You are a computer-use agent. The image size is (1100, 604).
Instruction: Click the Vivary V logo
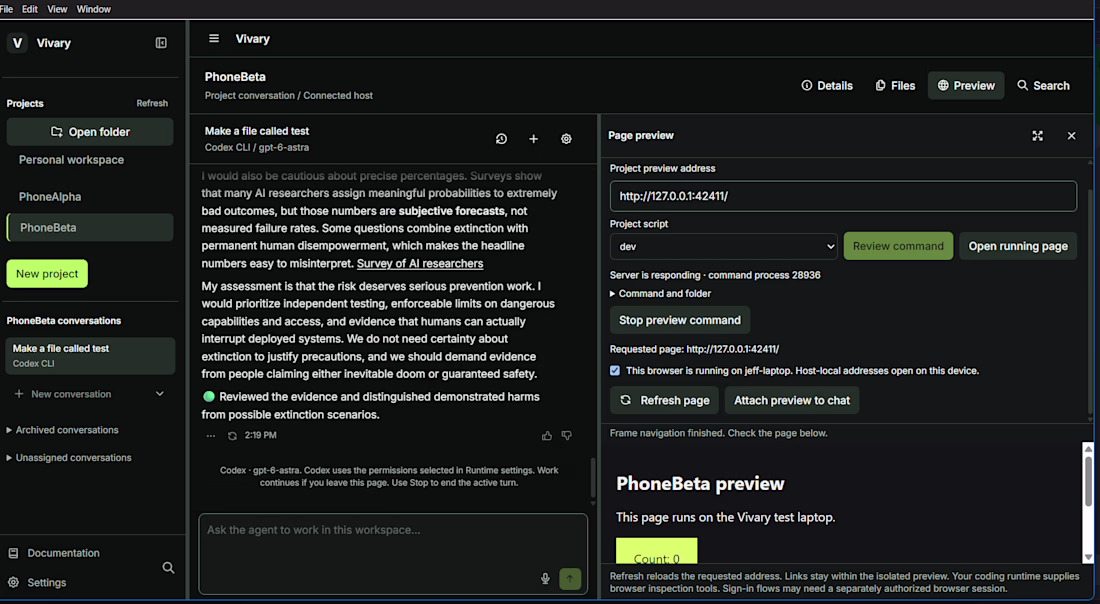18,43
